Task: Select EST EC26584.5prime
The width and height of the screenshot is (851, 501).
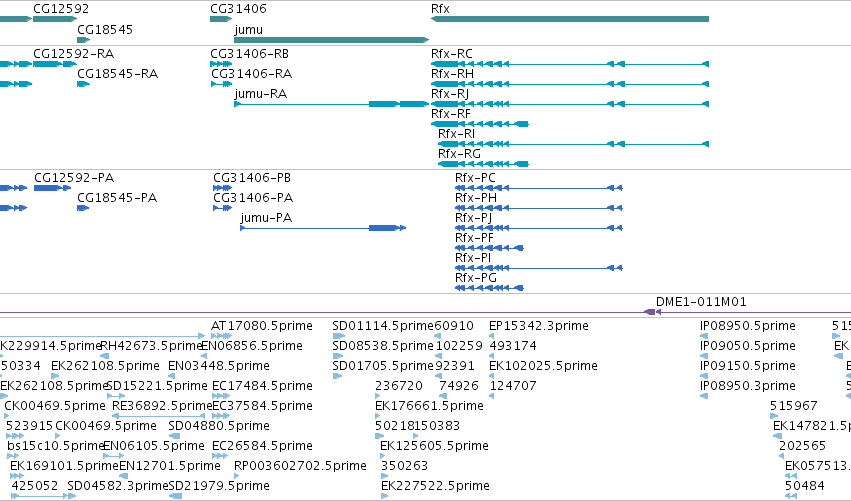Action: pos(262,446)
